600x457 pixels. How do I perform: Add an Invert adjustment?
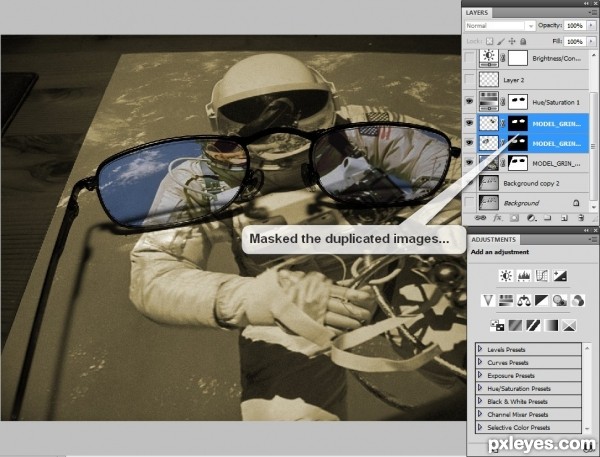point(497,326)
